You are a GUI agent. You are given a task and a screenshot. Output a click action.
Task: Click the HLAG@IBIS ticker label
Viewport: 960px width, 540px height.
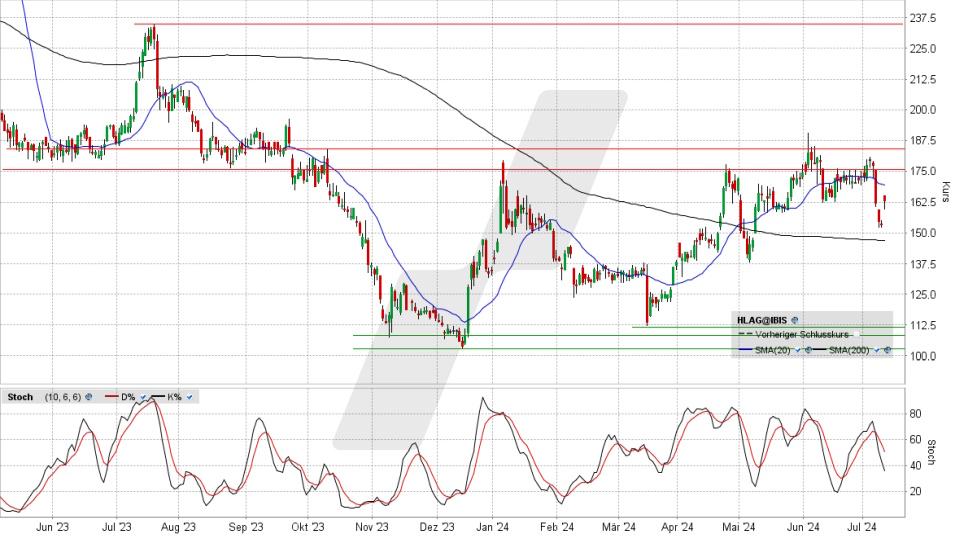(x=762, y=320)
